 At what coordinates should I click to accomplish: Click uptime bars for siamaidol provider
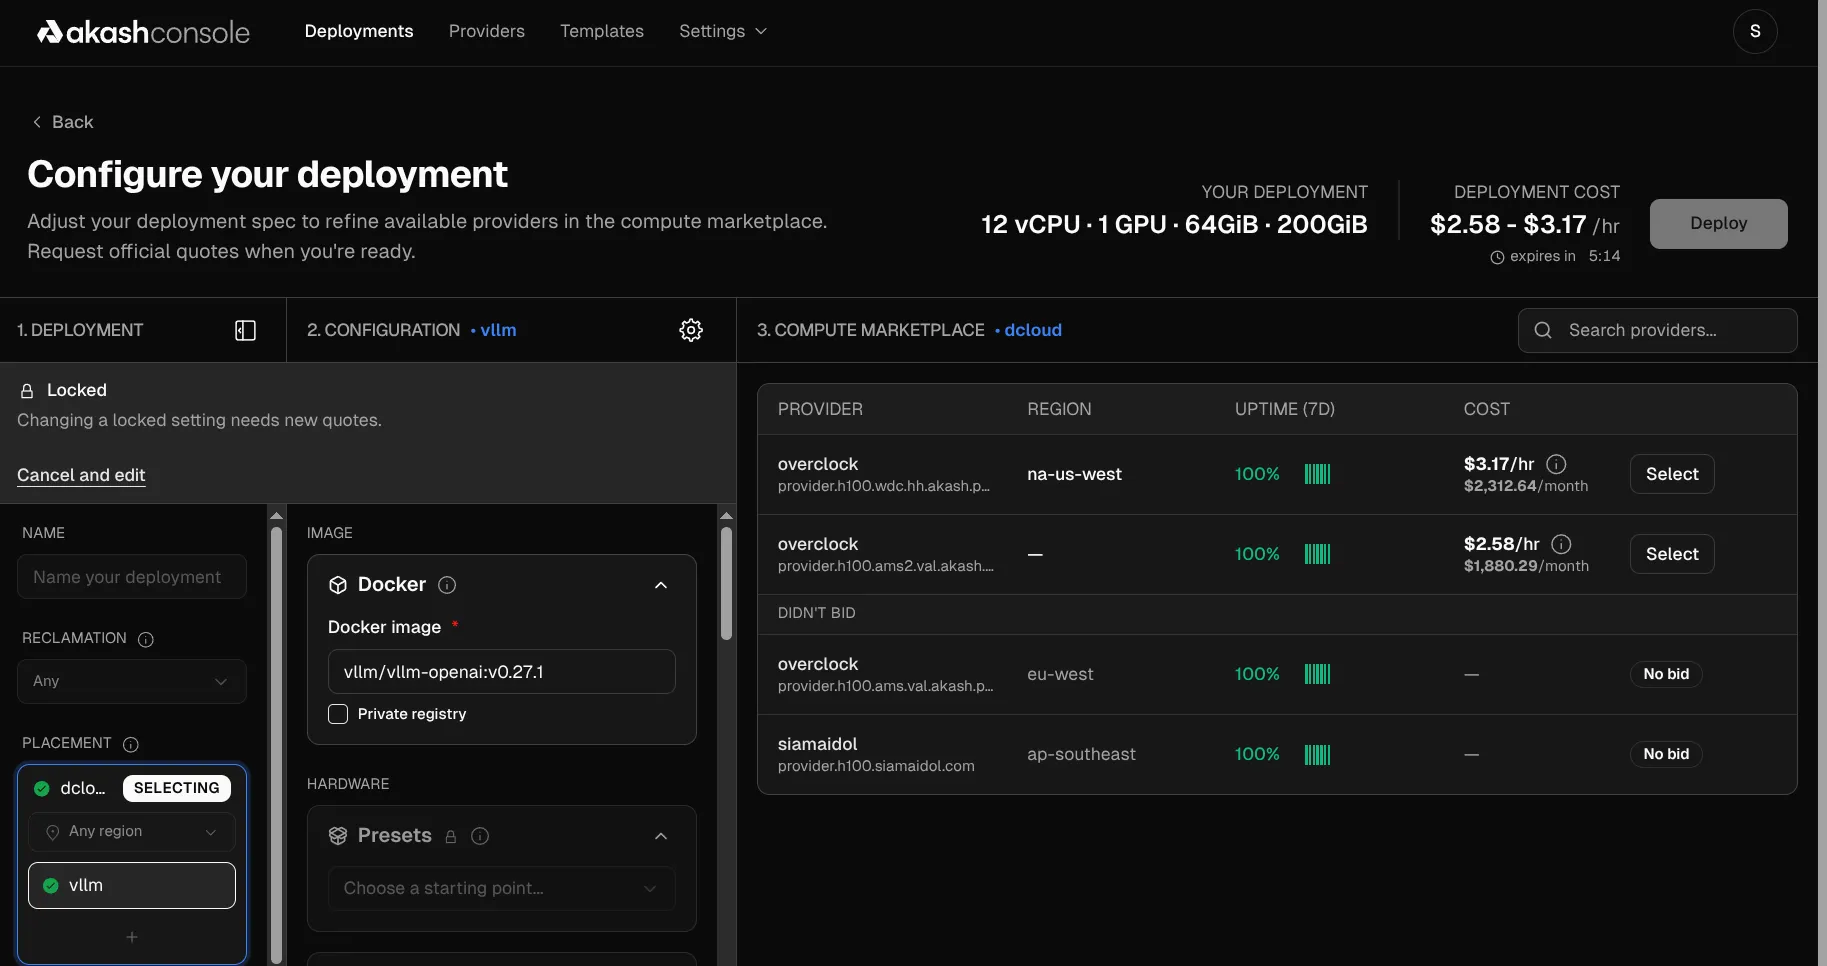click(x=1317, y=754)
